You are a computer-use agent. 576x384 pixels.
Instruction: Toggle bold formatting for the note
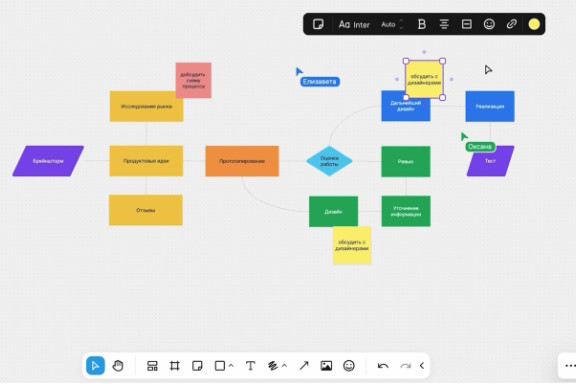pyautogui.click(x=422, y=24)
